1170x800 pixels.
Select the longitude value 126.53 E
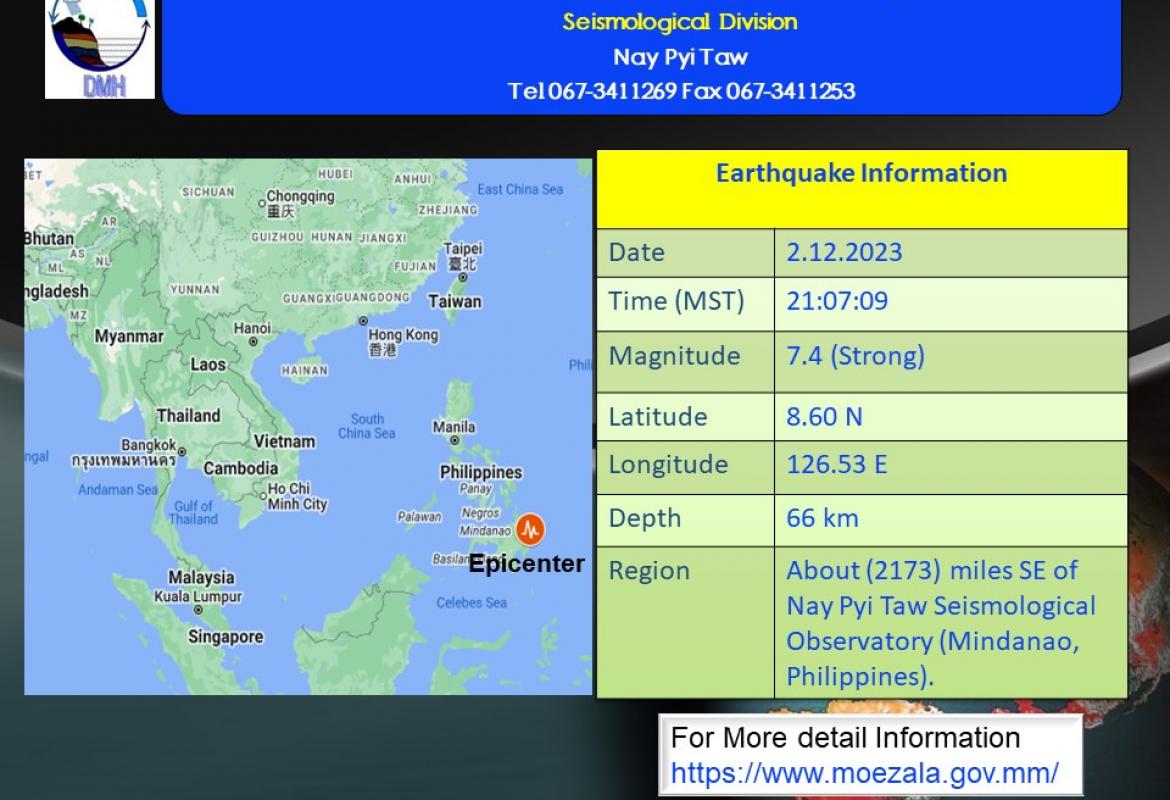point(837,465)
